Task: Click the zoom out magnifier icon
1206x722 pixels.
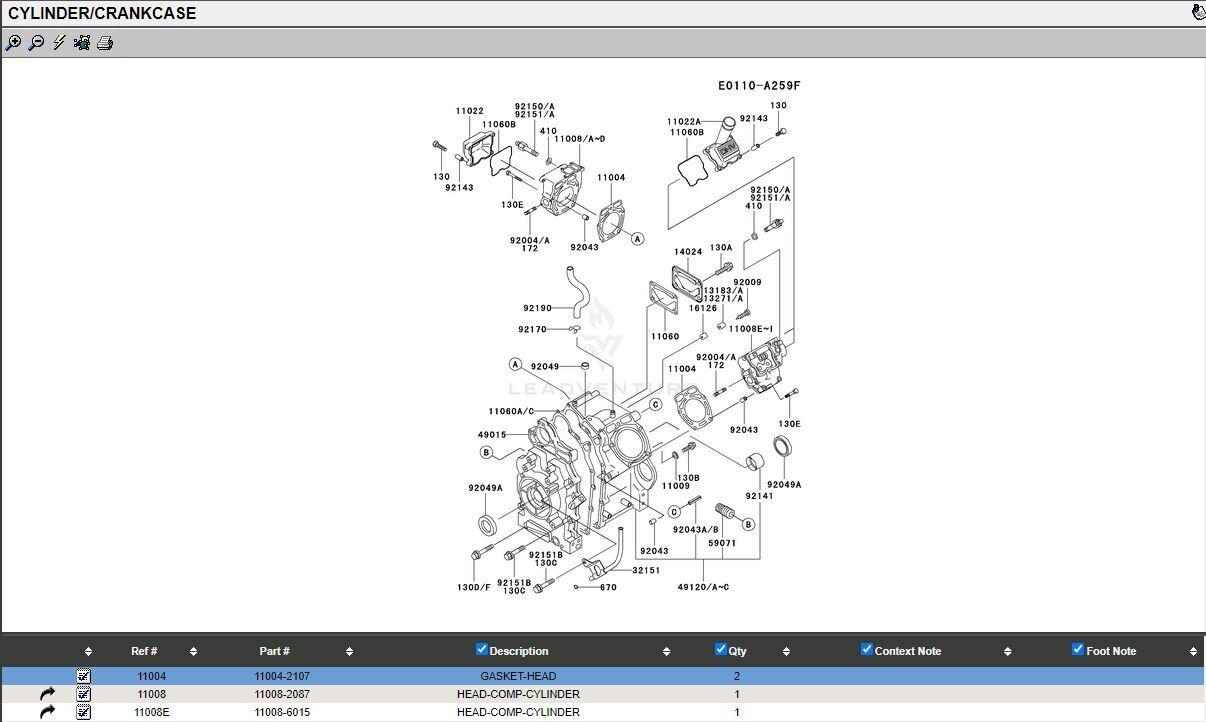Action: (36, 43)
